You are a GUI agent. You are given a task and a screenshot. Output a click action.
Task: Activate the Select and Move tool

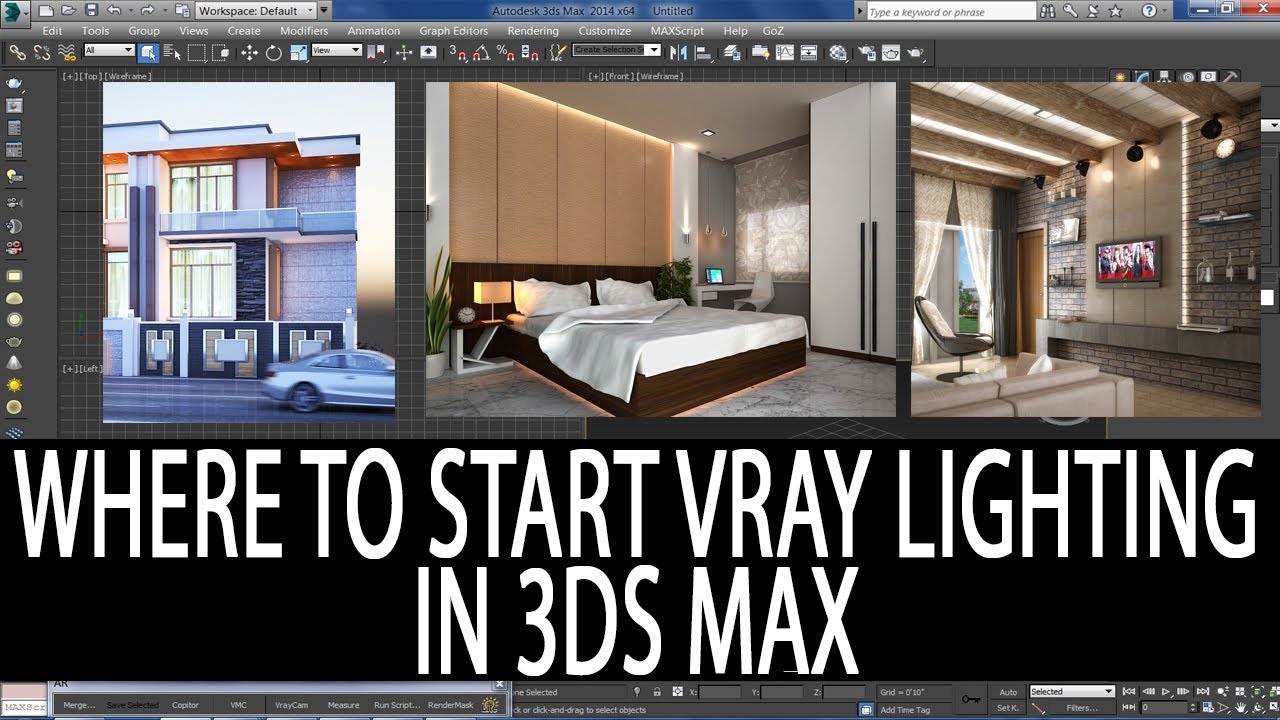(x=249, y=52)
